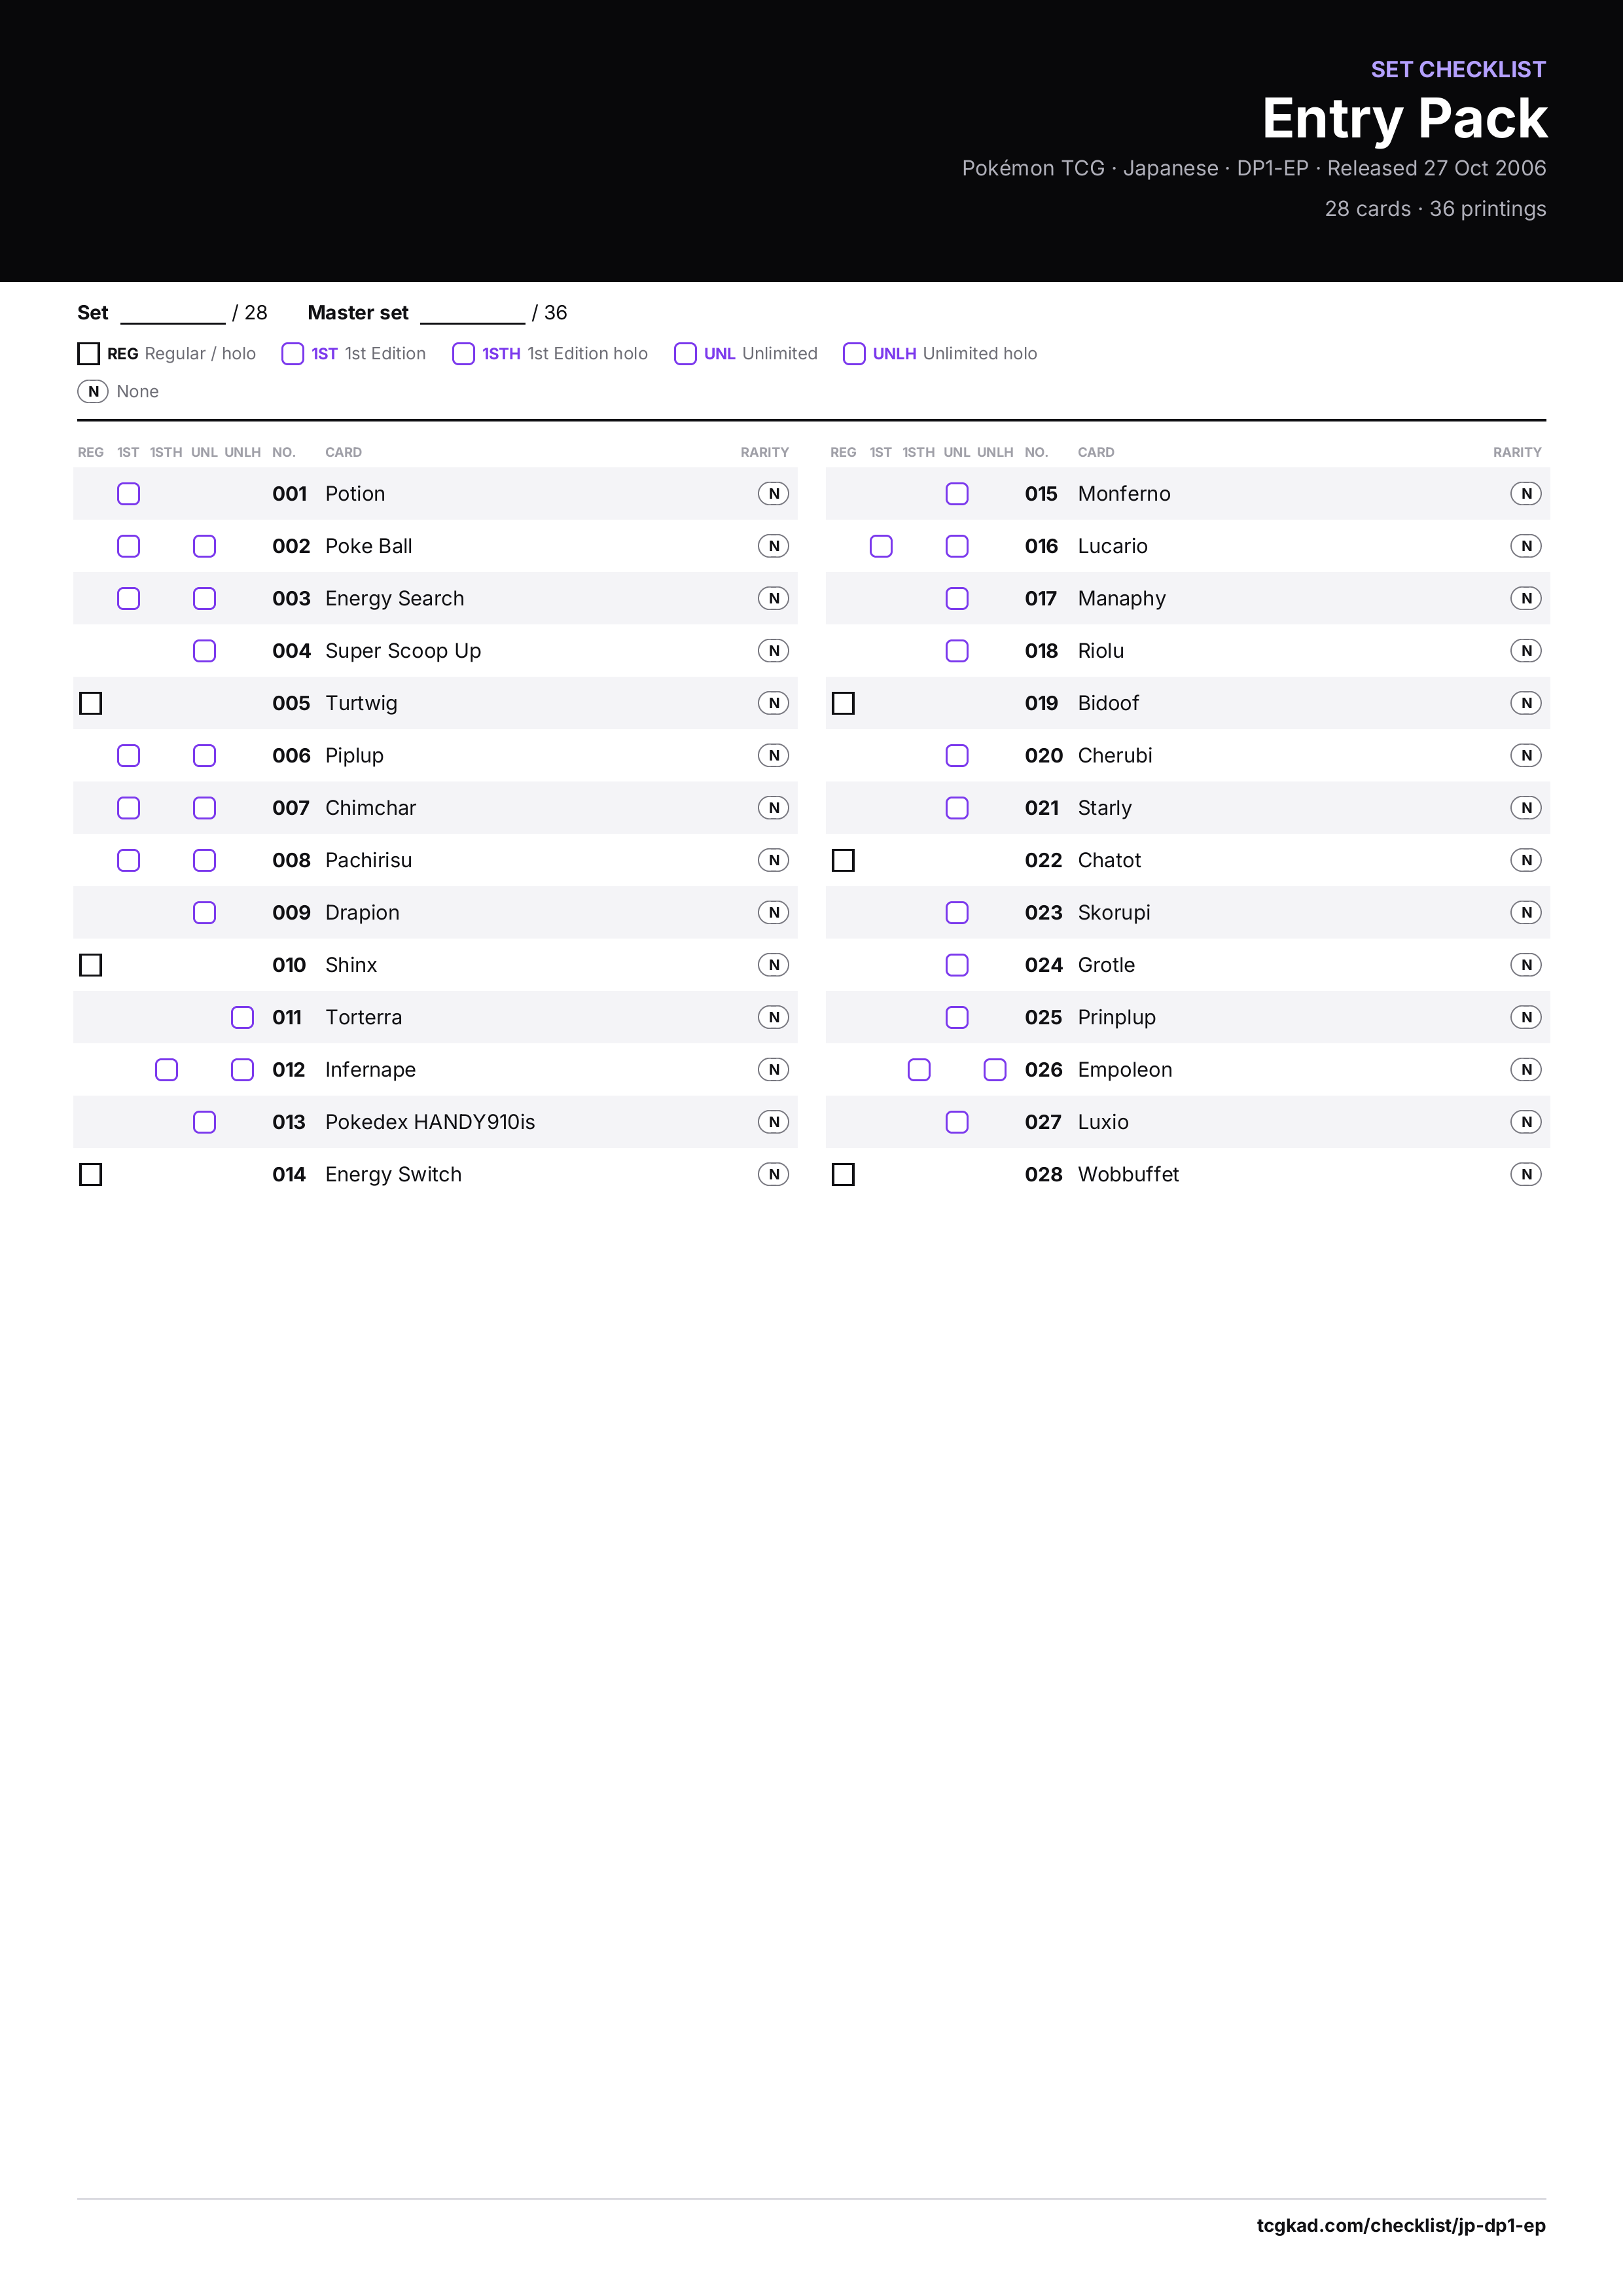Click the N rarity badge for Energy Switch

click(x=773, y=1174)
